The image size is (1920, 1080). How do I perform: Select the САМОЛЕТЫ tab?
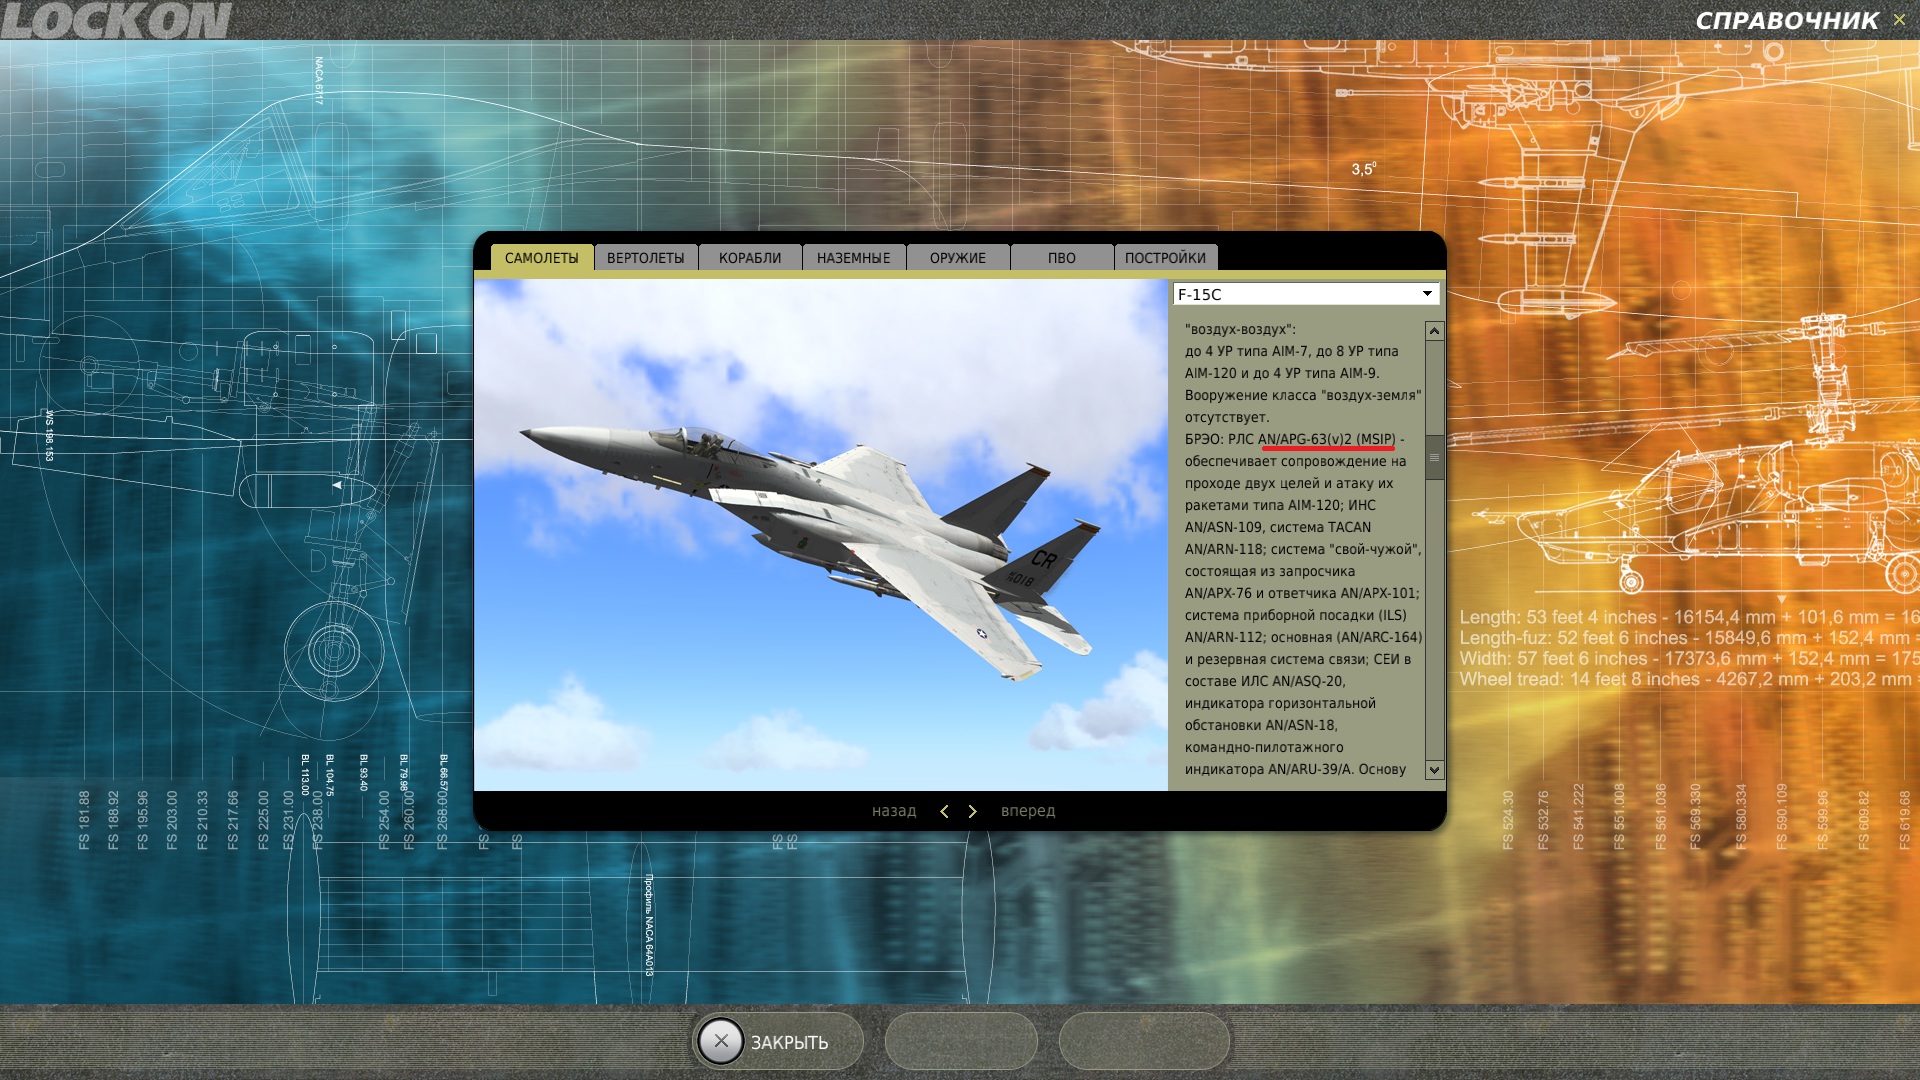pyautogui.click(x=542, y=258)
